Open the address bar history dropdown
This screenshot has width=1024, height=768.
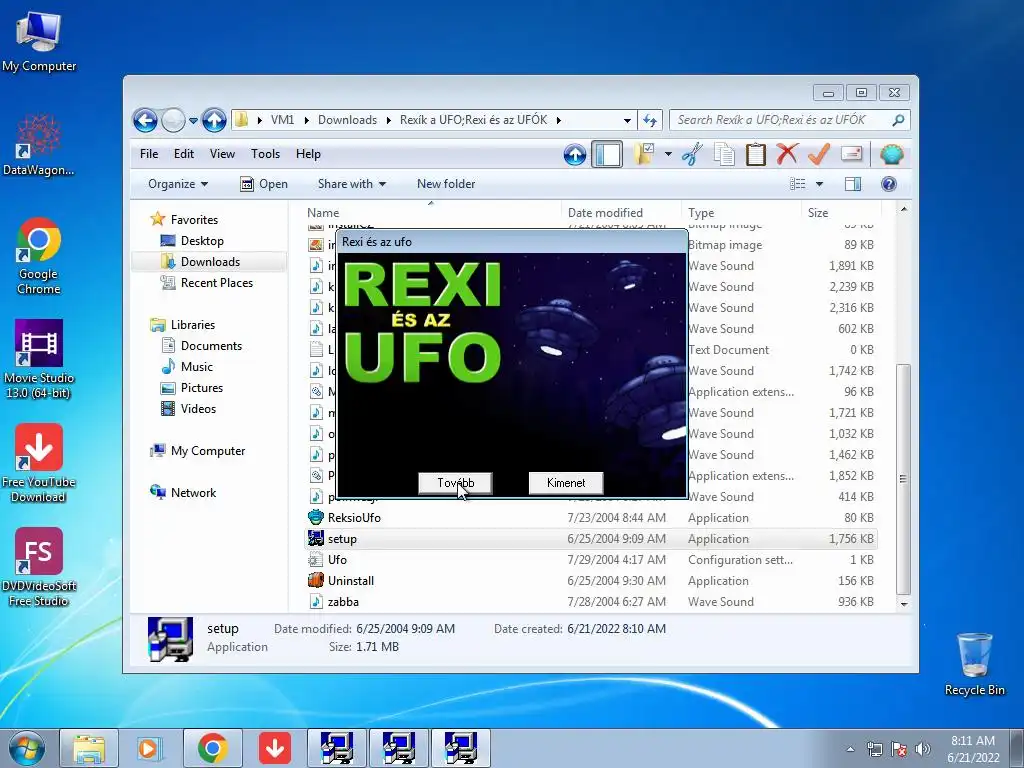tap(627, 120)
